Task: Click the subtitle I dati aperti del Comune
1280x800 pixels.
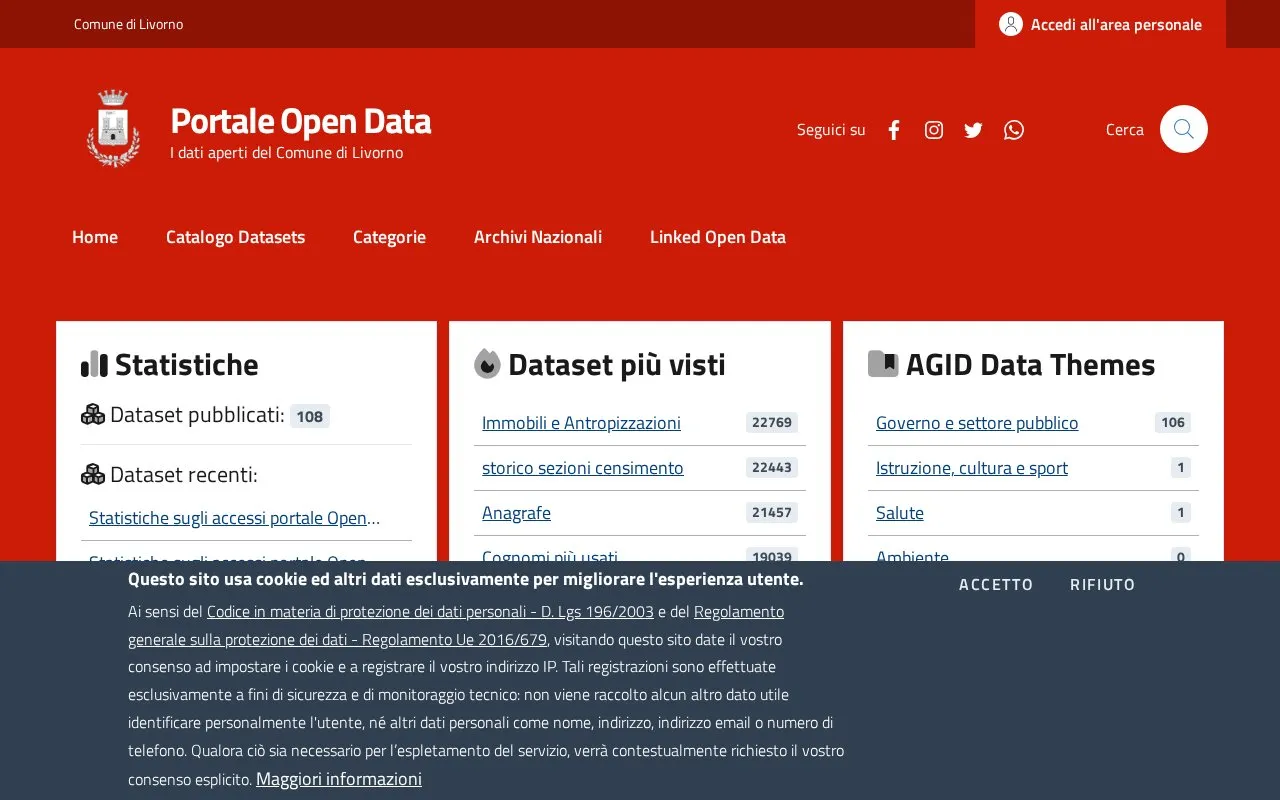Action: pyautogui.click(x=287, y=153)
